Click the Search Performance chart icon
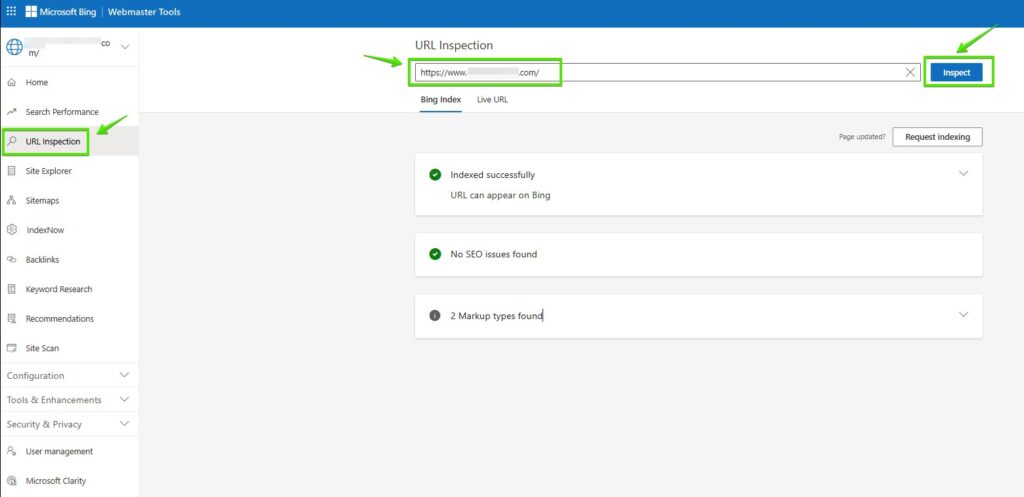The image size is (1024, 497). pos(12,112)
